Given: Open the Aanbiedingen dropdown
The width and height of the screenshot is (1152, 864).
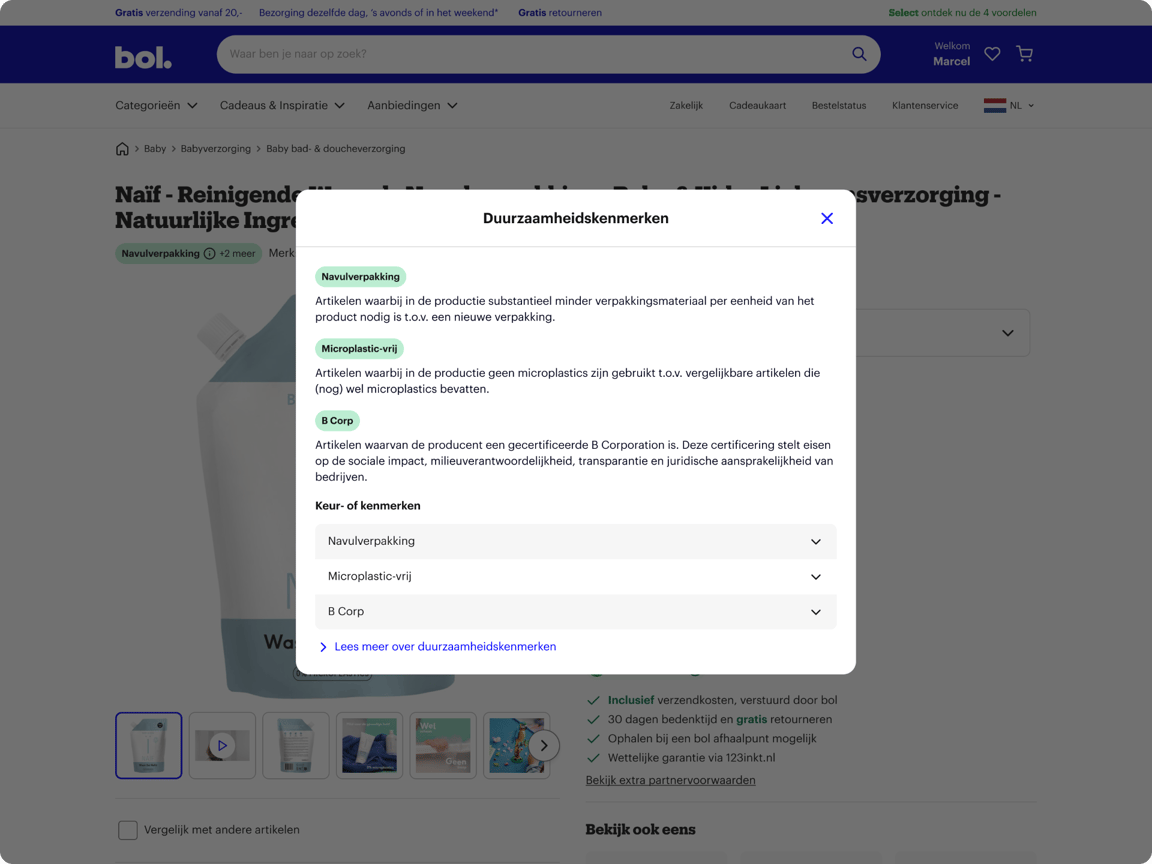Looking at the screenshot, I should click(412, 105).
